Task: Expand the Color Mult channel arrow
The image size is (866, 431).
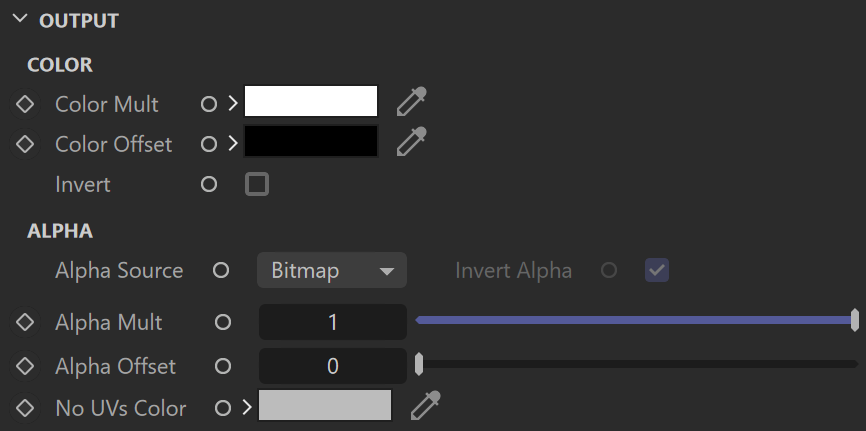Action: coord(233,103)
